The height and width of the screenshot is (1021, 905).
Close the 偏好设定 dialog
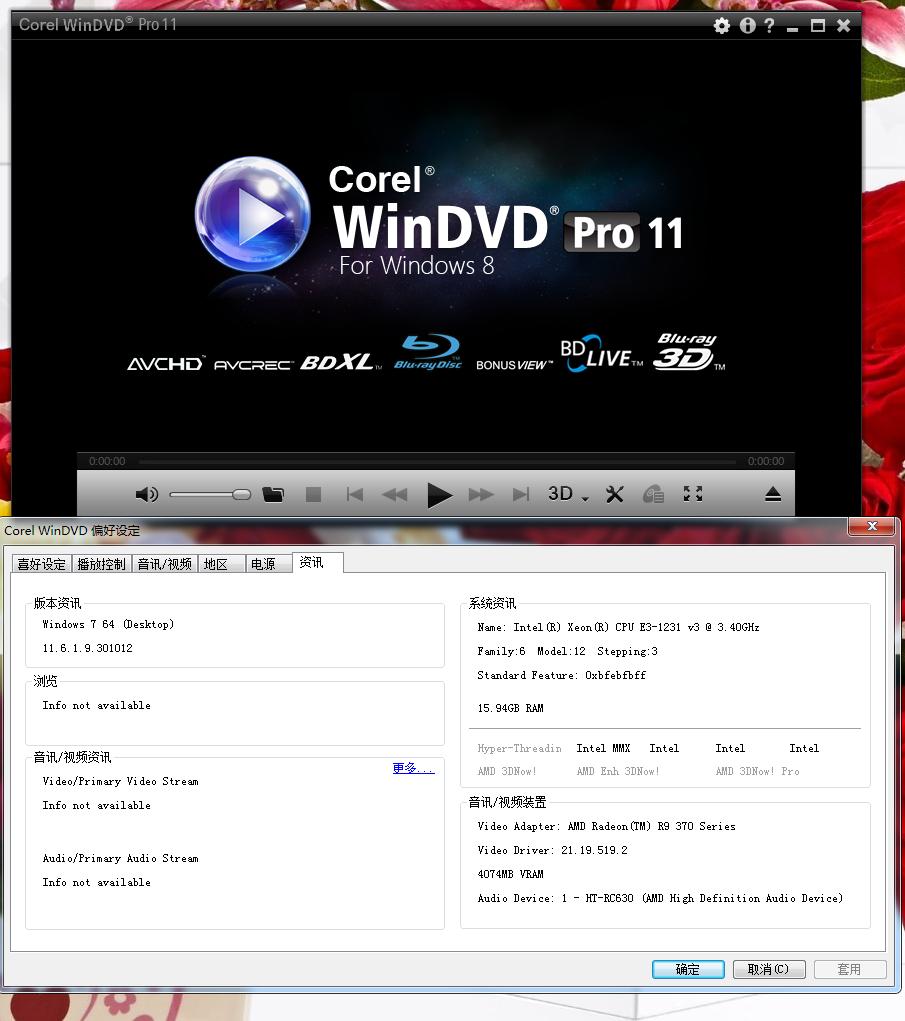(872, 526)
